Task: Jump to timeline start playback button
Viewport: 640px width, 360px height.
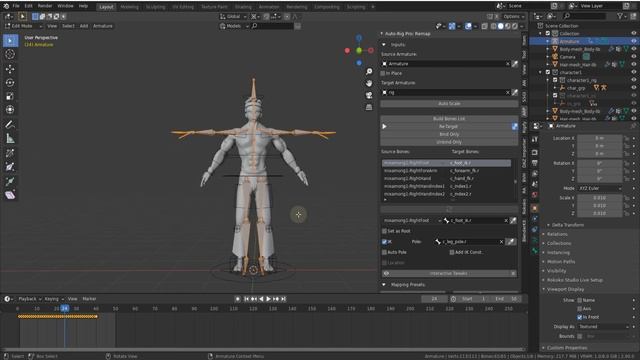Action: click(246, 299)
